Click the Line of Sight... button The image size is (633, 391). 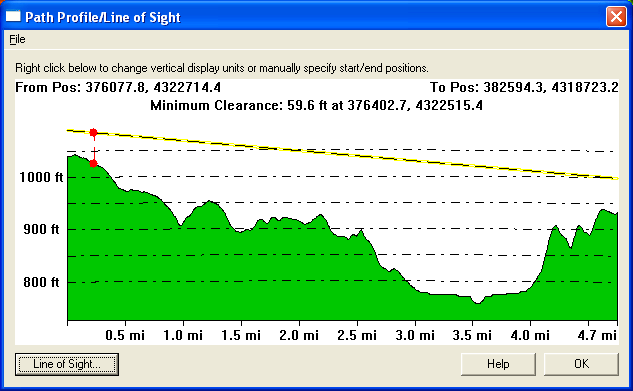pyautogui.click(x=67, y=364)
